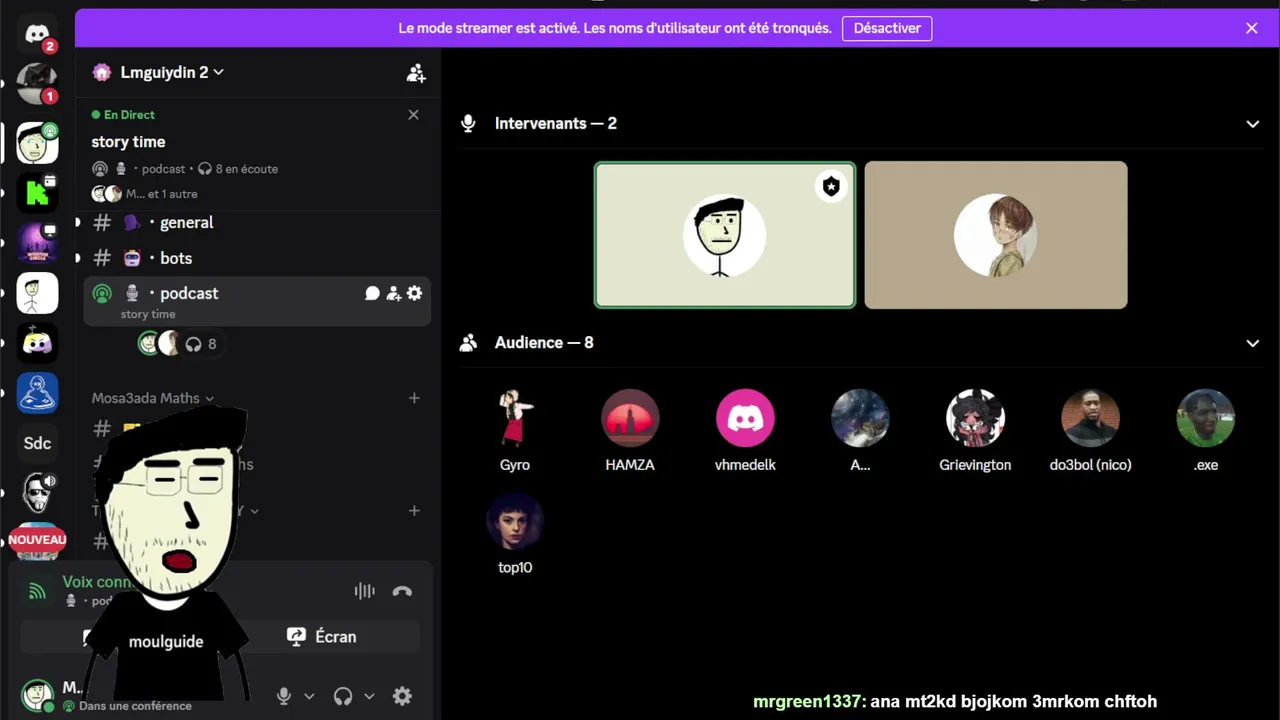Click the 'Audience — 8' heading text
Screen dimensions: 1280x720
tap(544, 343)
